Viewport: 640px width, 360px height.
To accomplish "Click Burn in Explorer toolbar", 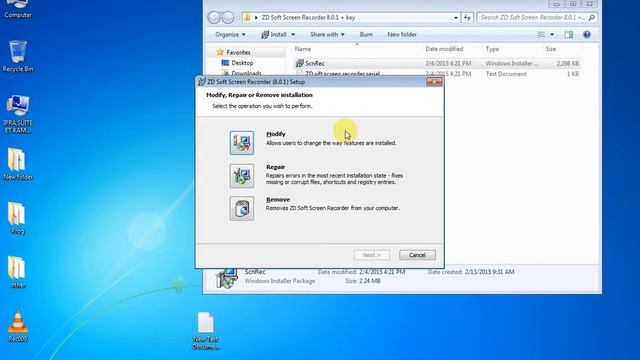I will click(366, 35).
